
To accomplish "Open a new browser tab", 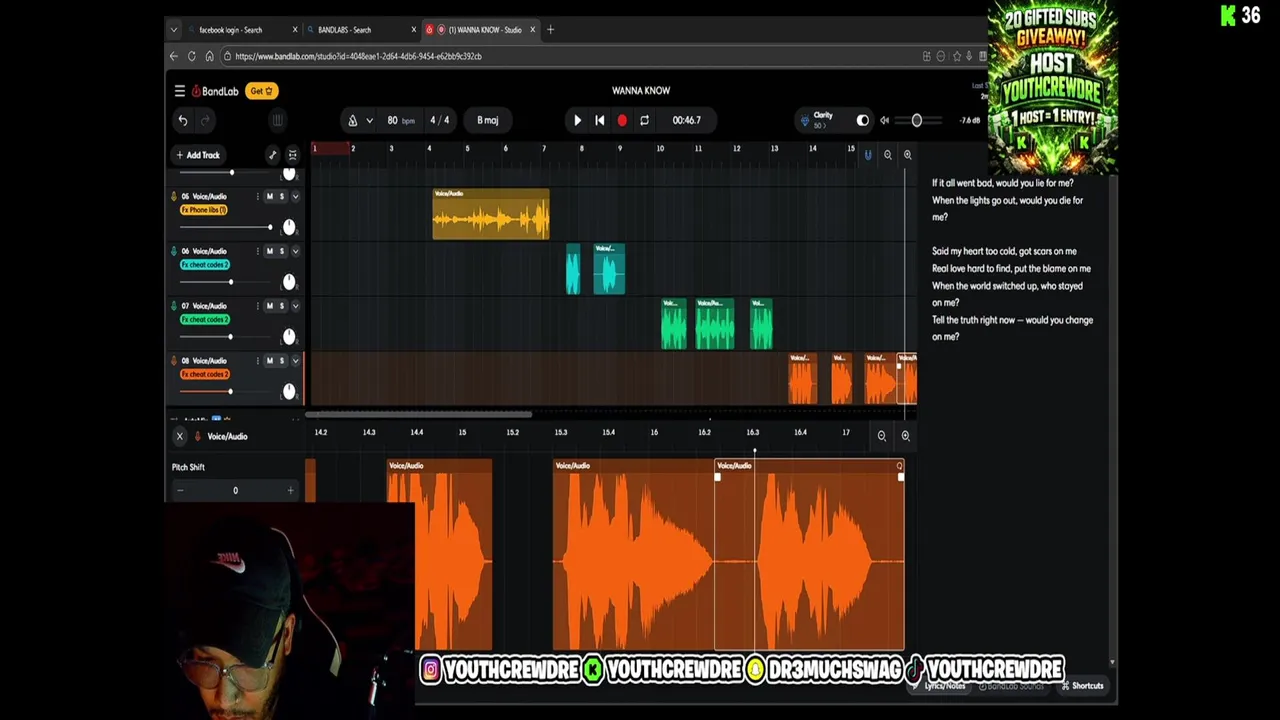I will point(550,30).
